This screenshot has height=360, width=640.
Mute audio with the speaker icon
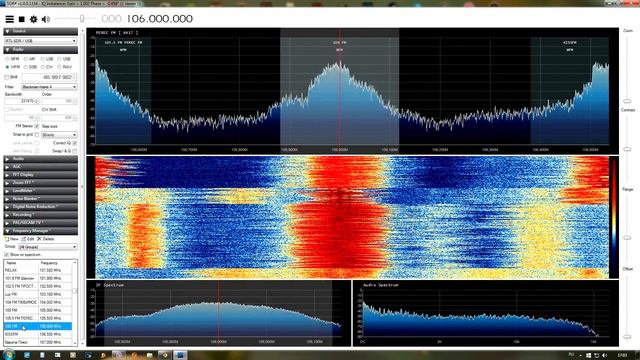click(x=46, y=19)
